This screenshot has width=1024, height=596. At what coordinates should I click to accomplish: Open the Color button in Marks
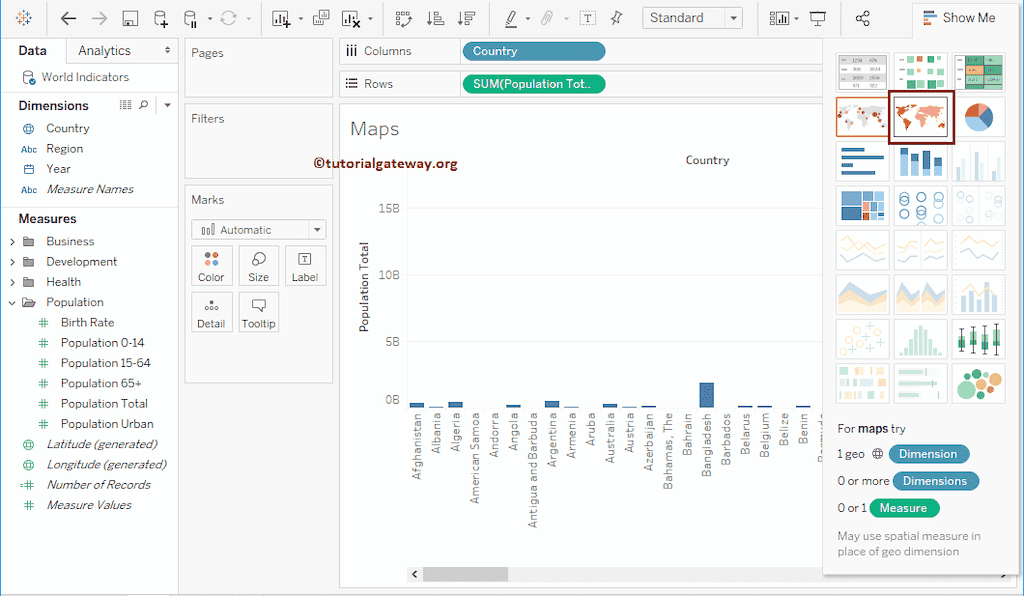[211, 266]
